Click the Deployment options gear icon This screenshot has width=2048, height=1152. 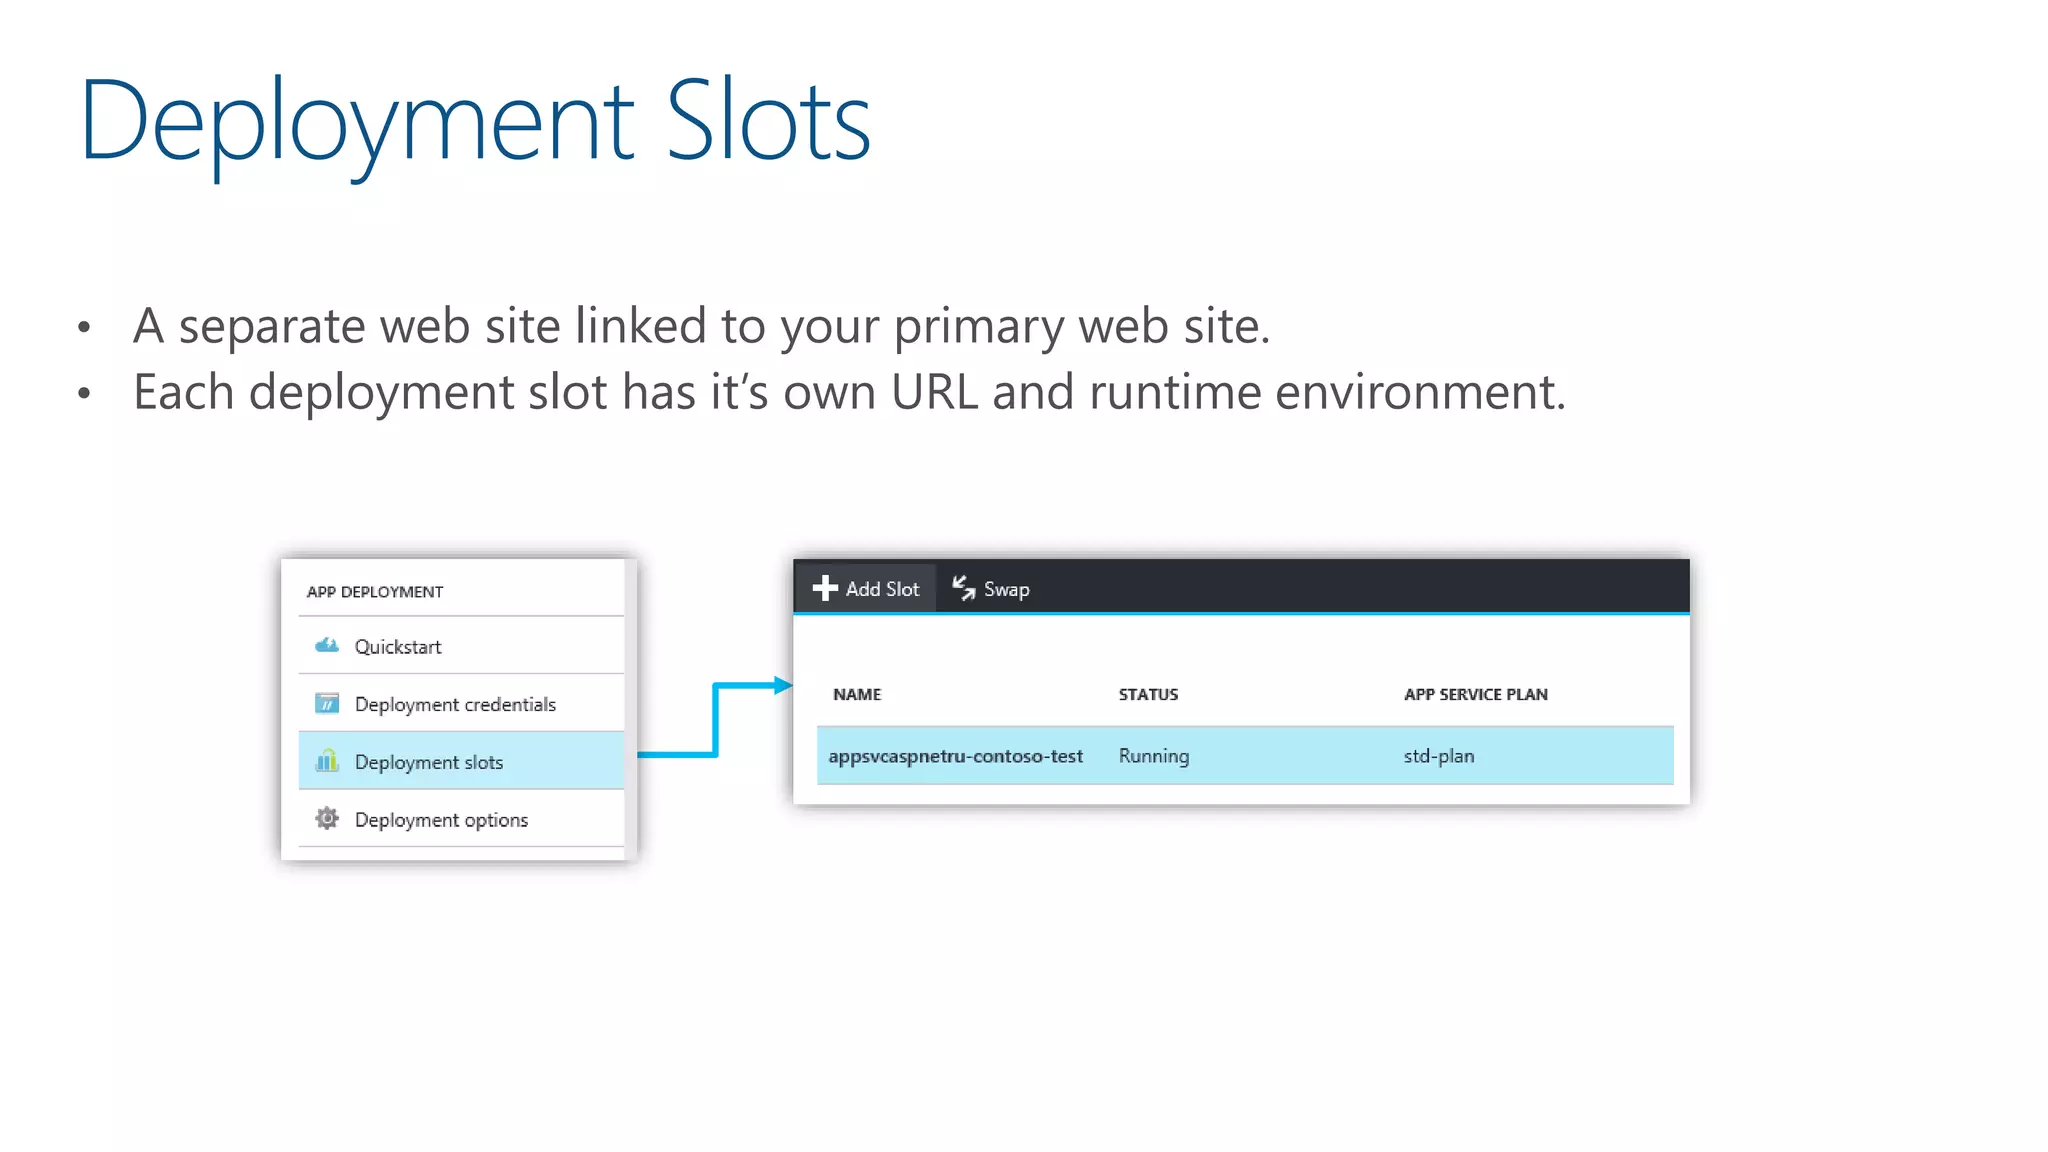click(327, 819)
